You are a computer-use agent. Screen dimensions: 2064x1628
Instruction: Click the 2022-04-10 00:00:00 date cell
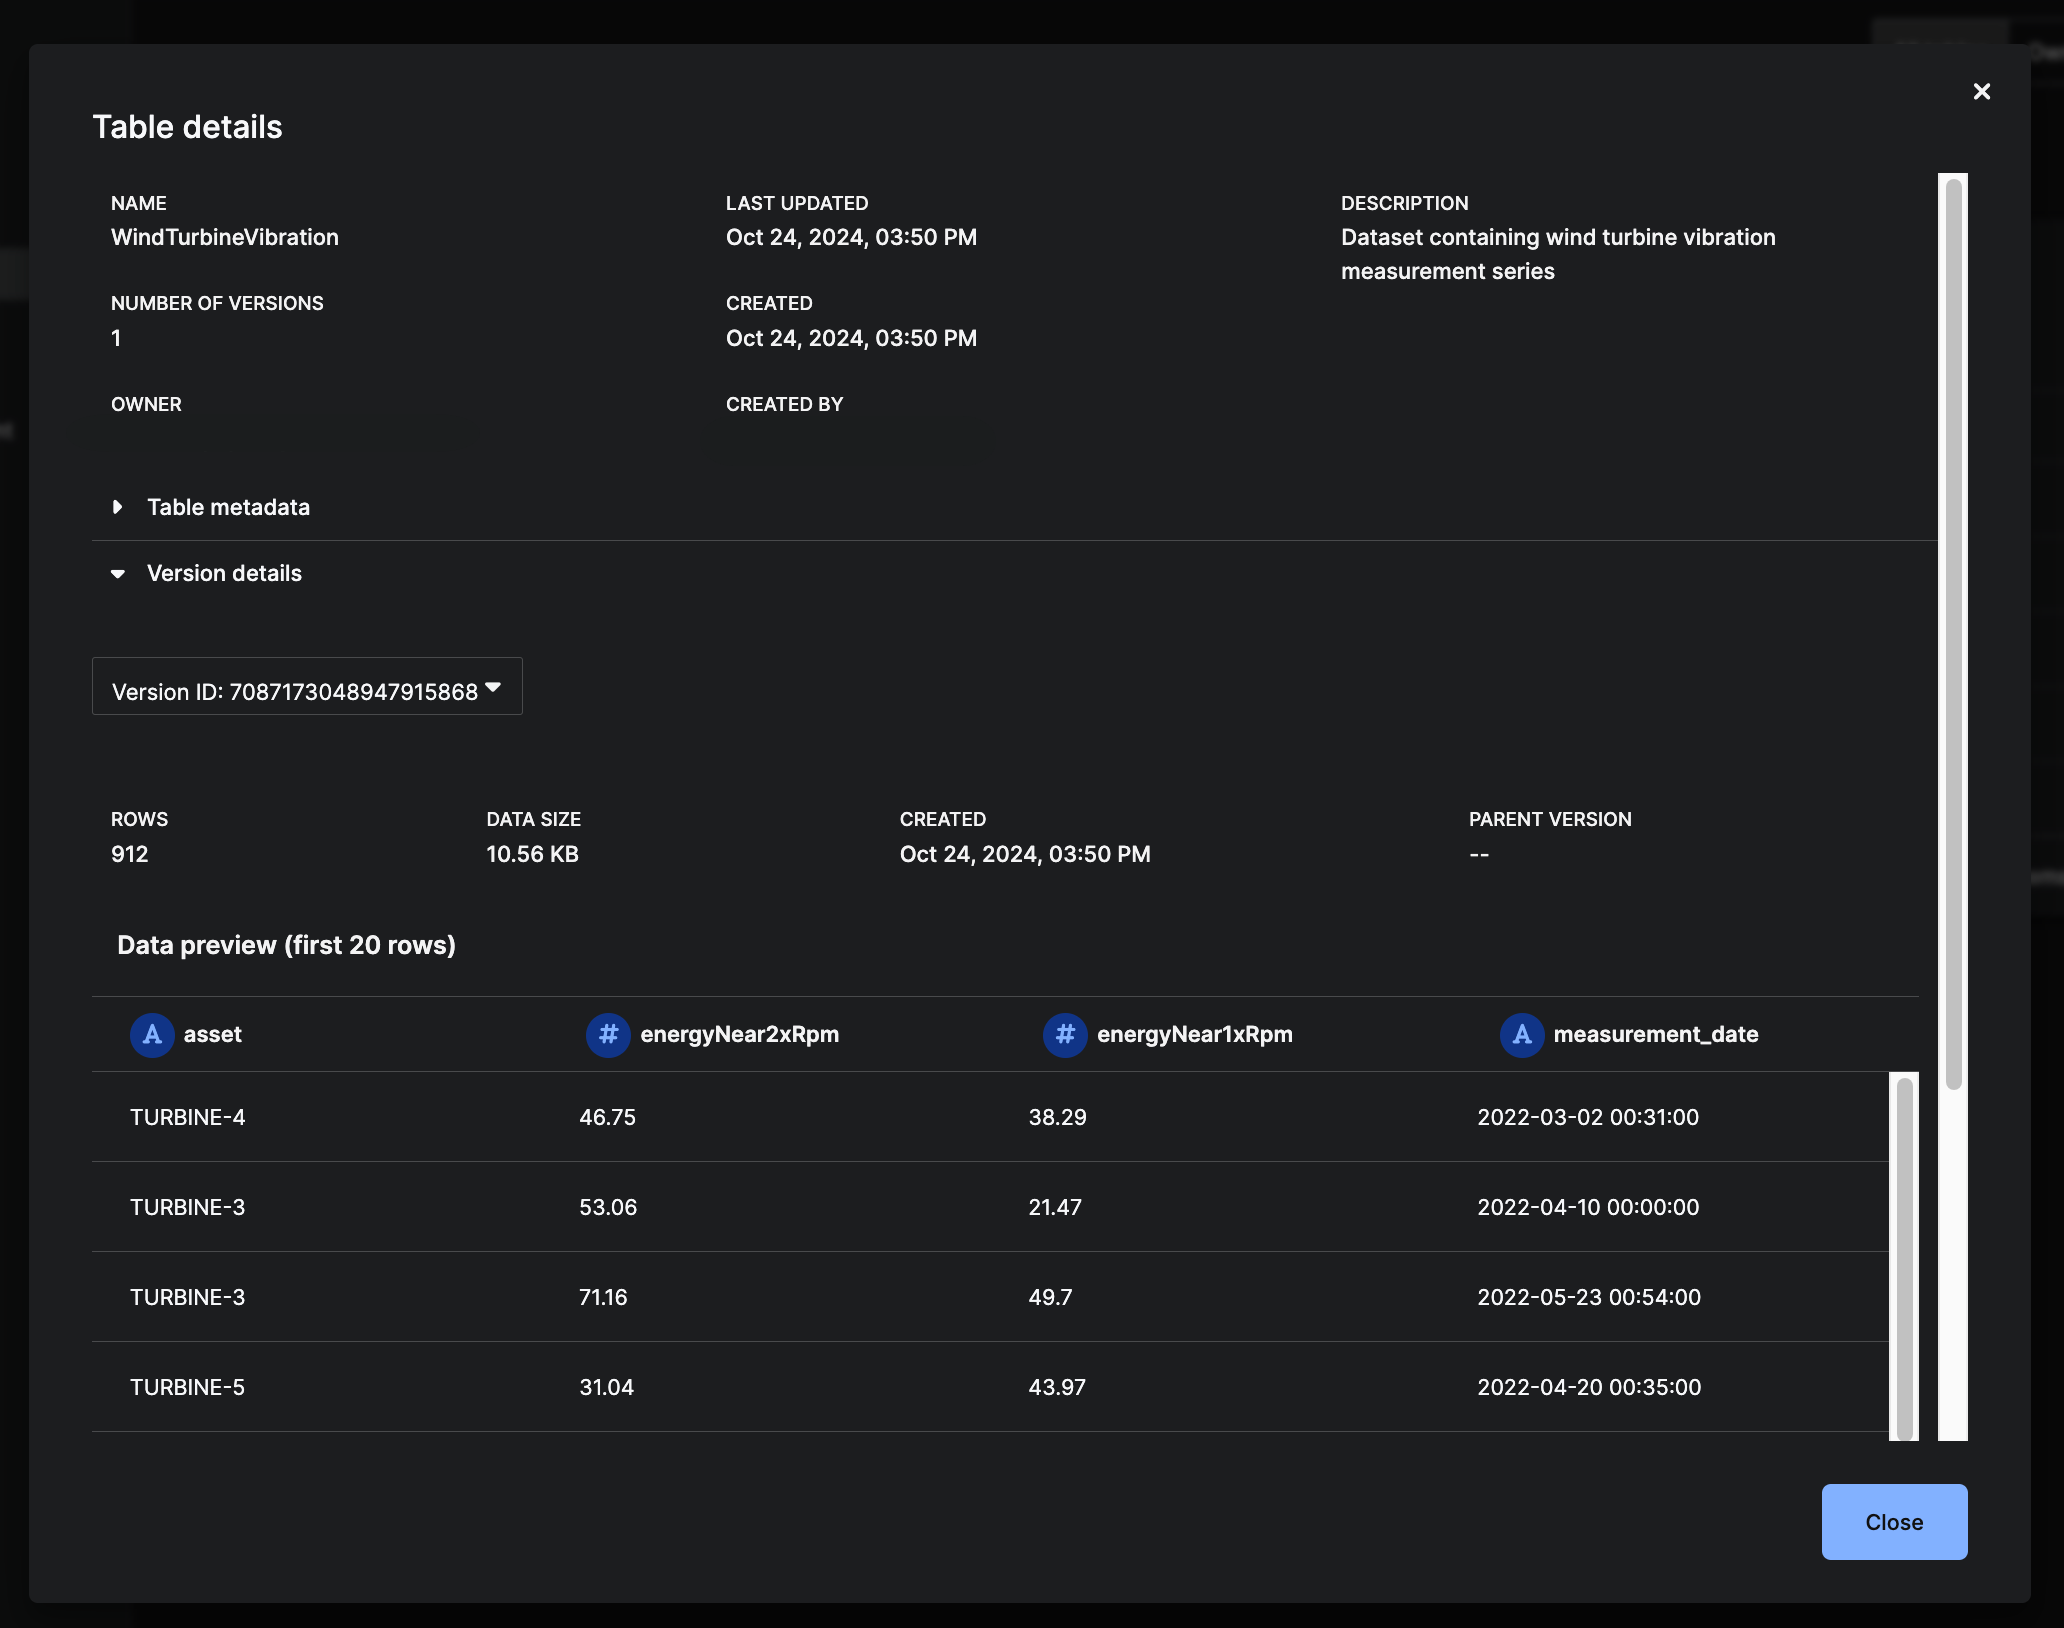1588,1207
